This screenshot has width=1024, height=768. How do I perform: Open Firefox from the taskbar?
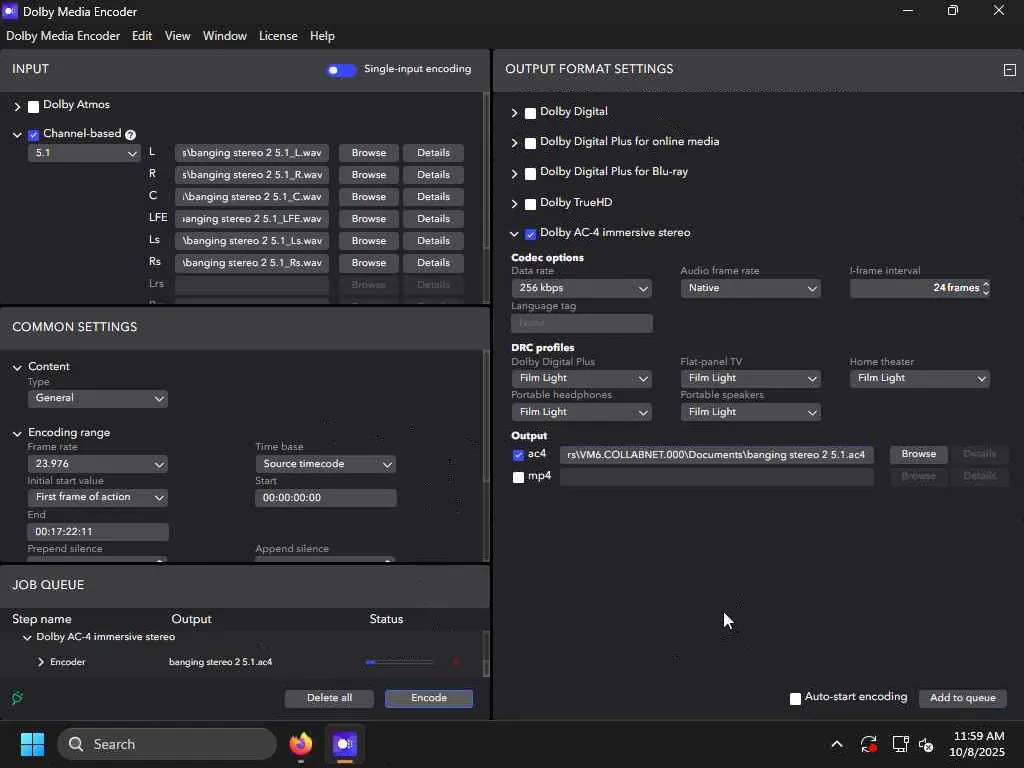click(x=301, y=744)
